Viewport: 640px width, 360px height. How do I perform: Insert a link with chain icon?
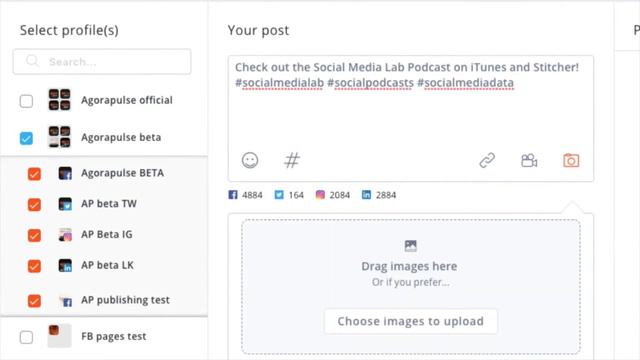pos(487,160)
